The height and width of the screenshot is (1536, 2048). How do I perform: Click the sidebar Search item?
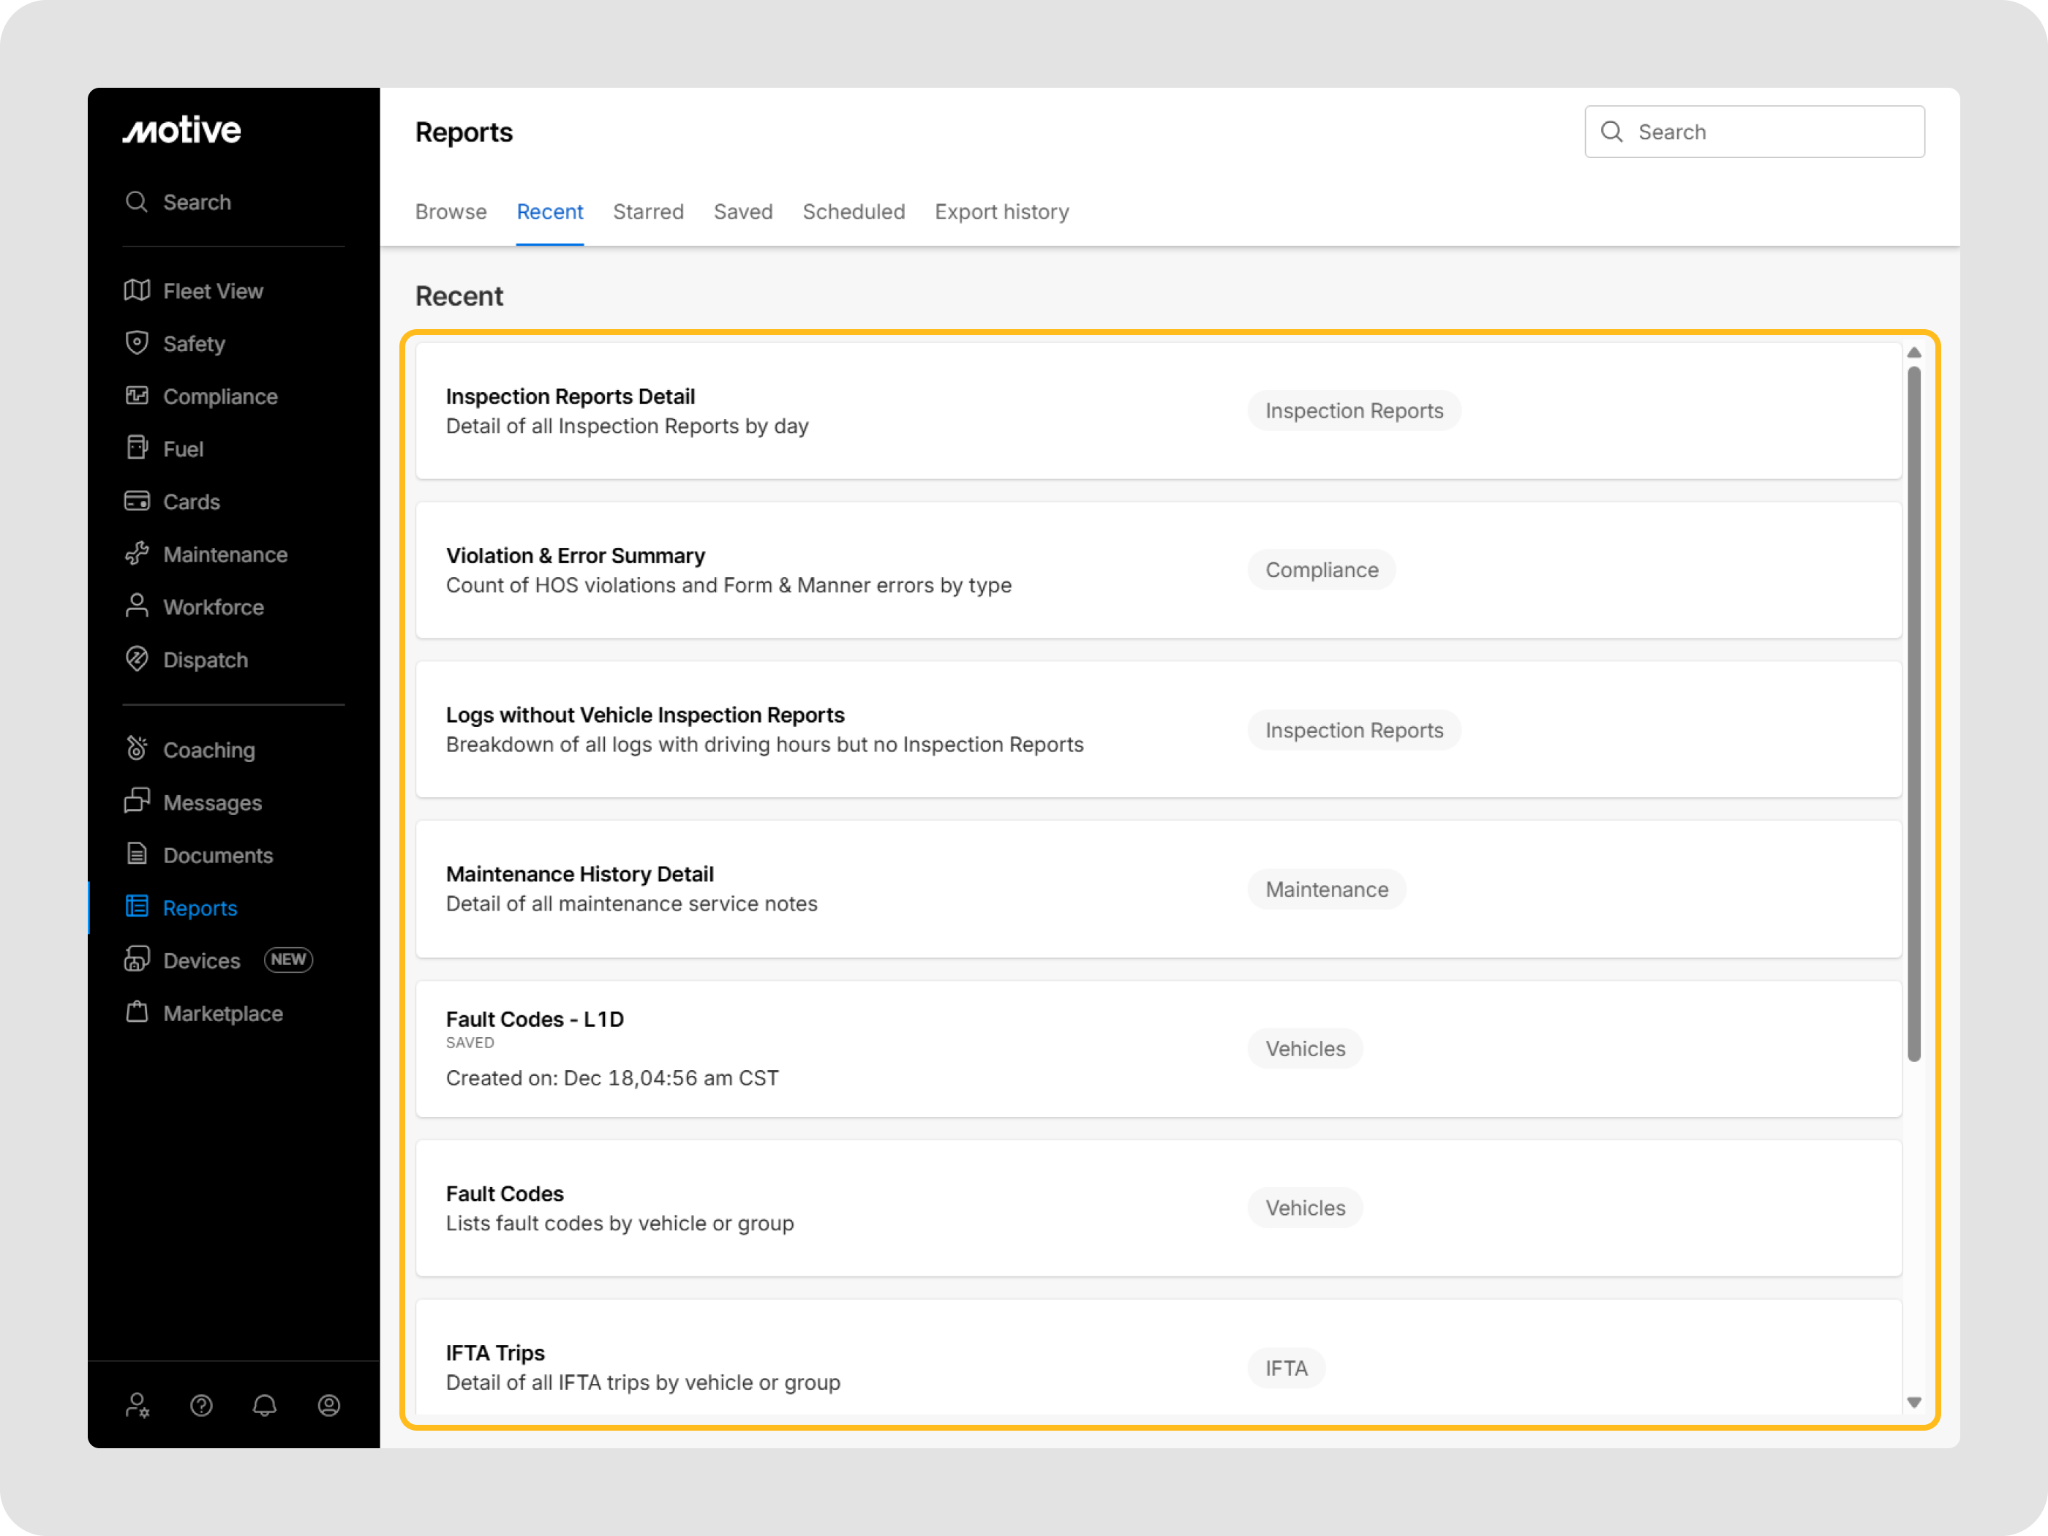coord(197,202)
